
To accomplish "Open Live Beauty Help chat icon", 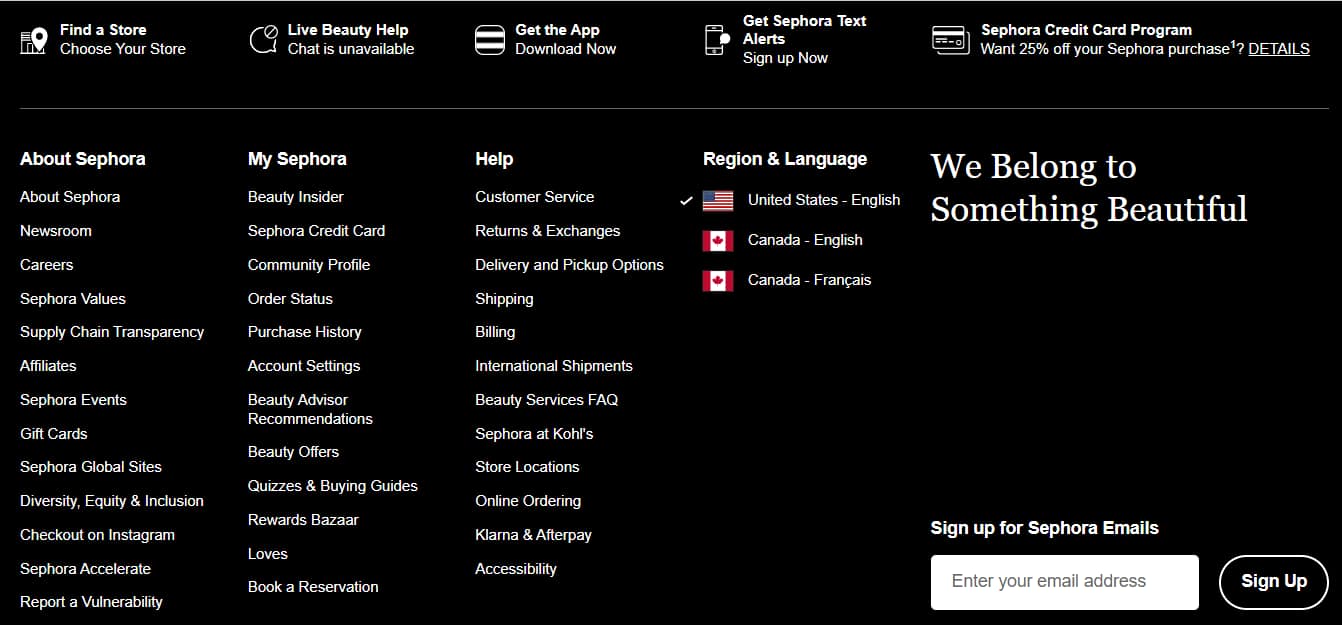I will coord(262,38).
